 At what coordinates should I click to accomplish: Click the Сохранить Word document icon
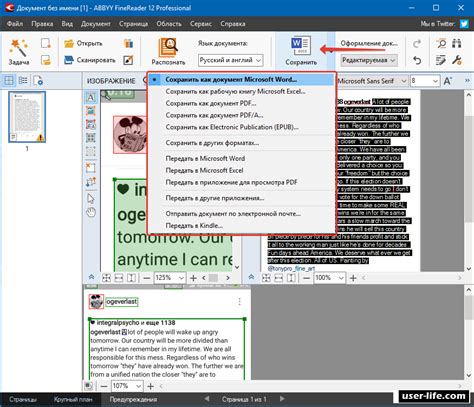(x=301, y=46)
